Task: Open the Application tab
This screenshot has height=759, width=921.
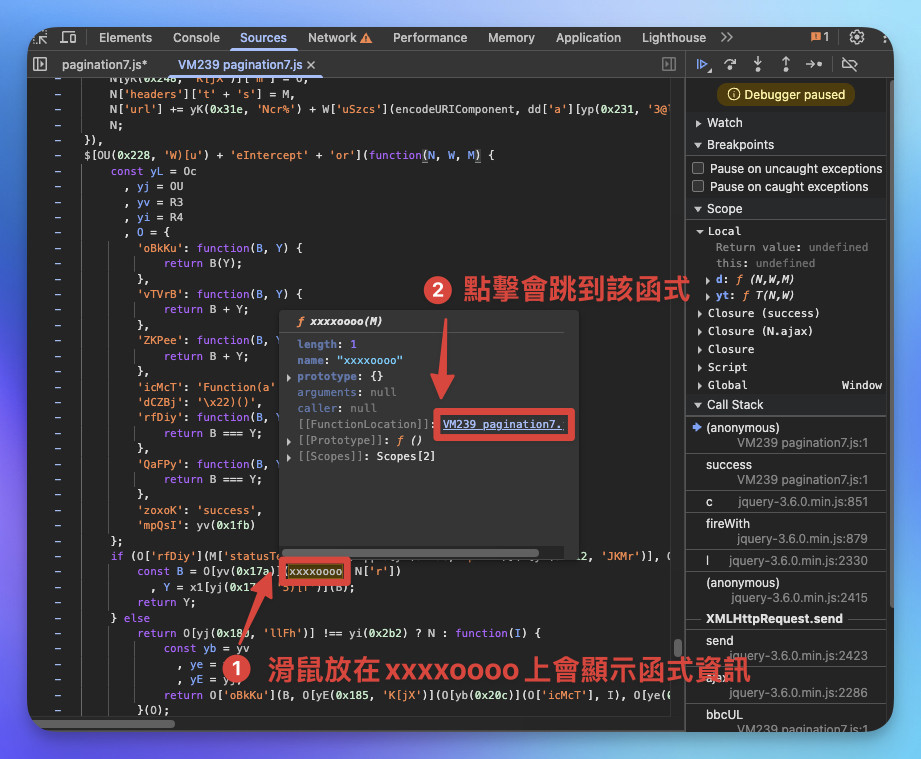Action: pyautogui.click(x=588, y=38)
